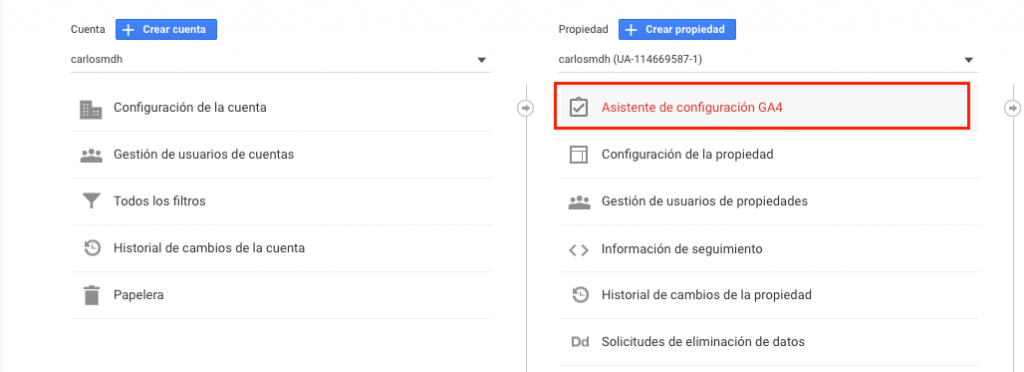Click the Propiedad column label
Image resolution: width=1024 pixels, height=372 pixels.
583,30
